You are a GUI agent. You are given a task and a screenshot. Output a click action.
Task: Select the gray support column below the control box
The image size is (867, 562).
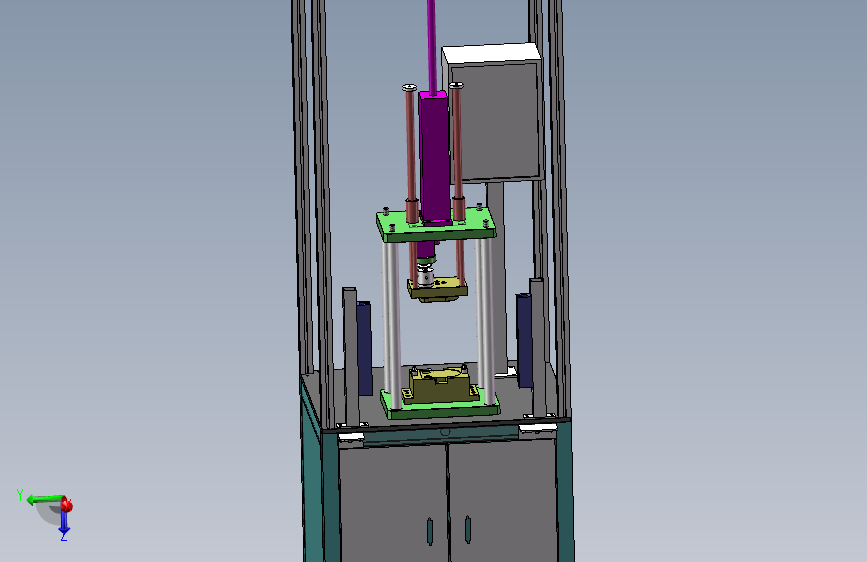pos(497,277)
